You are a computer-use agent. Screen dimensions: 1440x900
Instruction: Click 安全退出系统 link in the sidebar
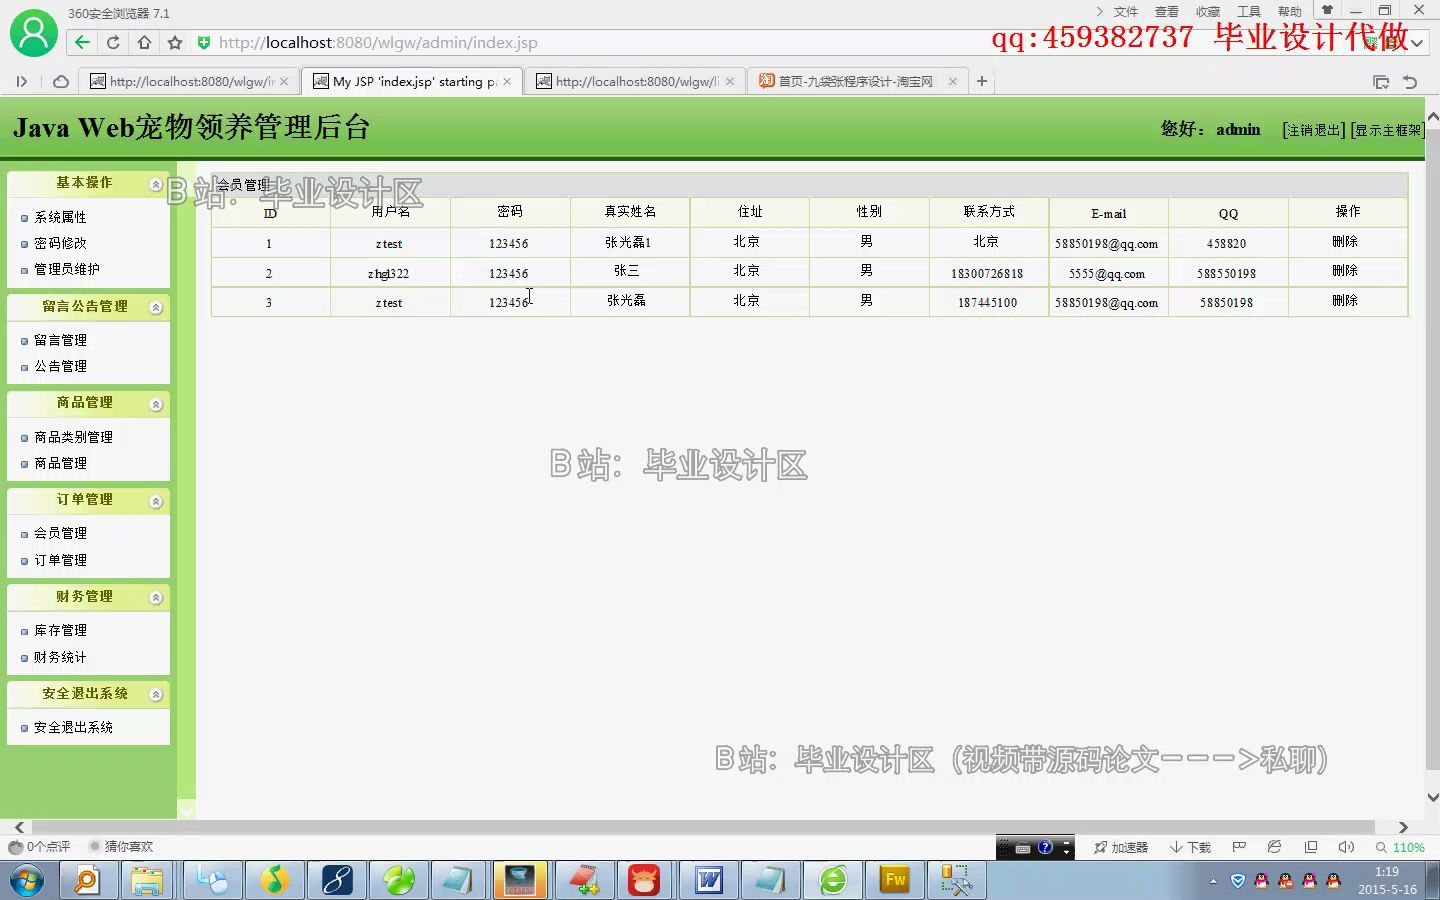click(73, 727)
